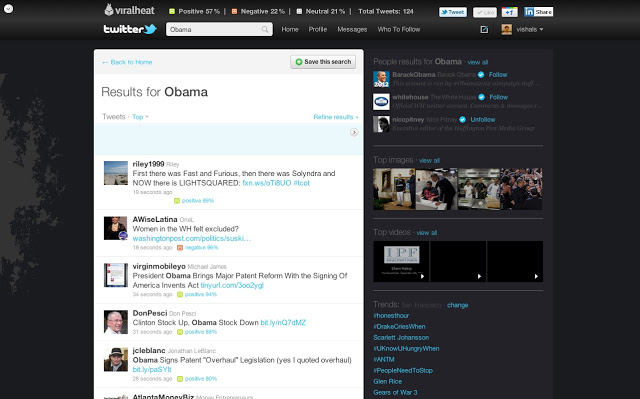Expand the Refine results option
Screen dimensions: 640x399
pos(336,117)
